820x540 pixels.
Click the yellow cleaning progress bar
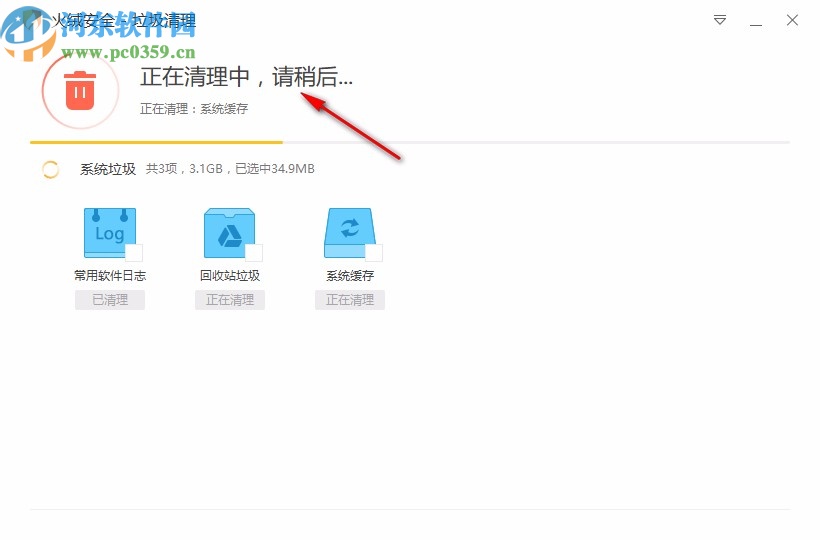pyautogui.click(x=156, y=142)
